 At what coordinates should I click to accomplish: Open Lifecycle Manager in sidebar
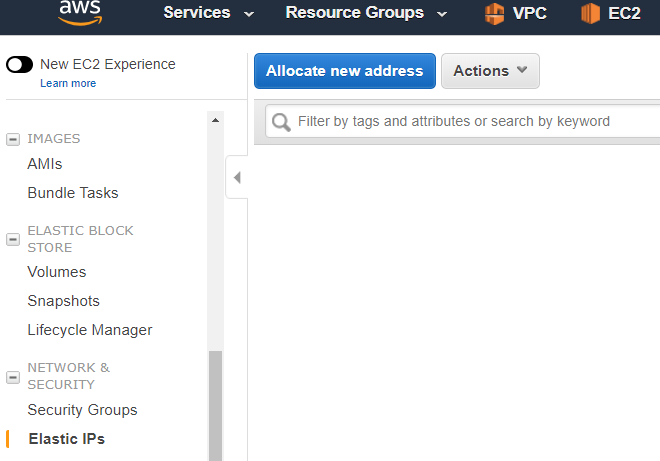[x=90, y=330]
